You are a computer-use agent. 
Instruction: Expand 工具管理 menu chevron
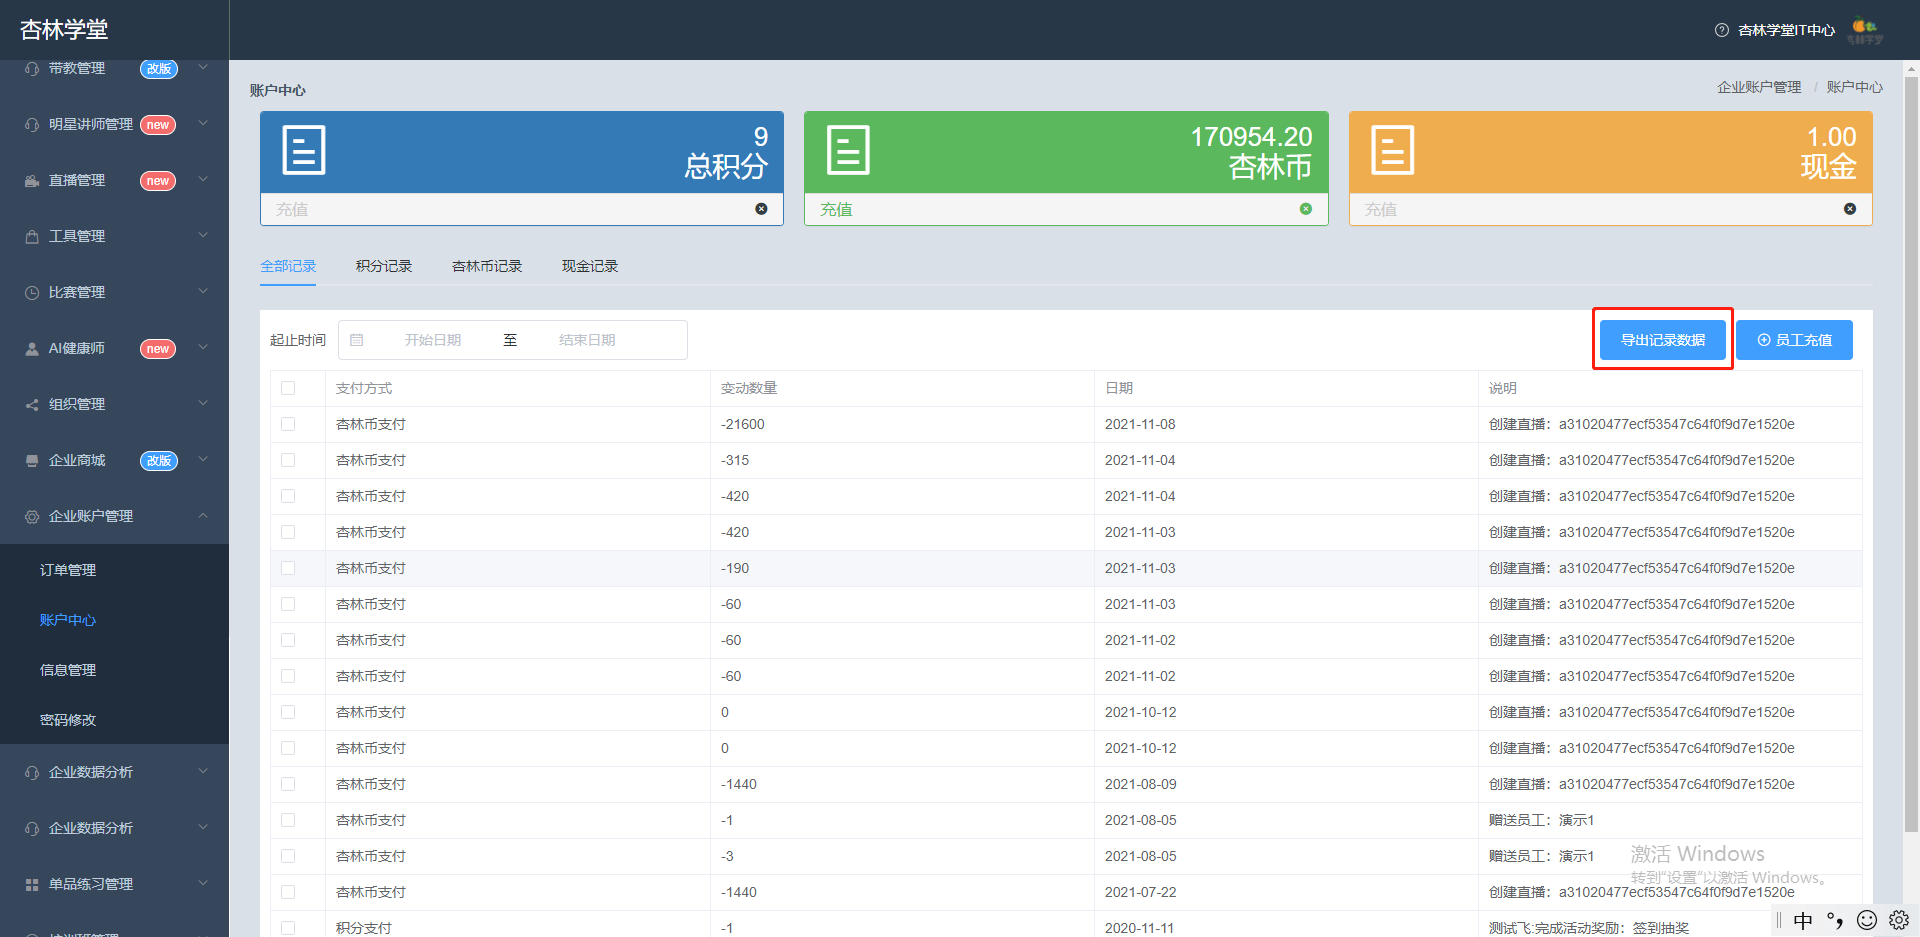[203, 236]
